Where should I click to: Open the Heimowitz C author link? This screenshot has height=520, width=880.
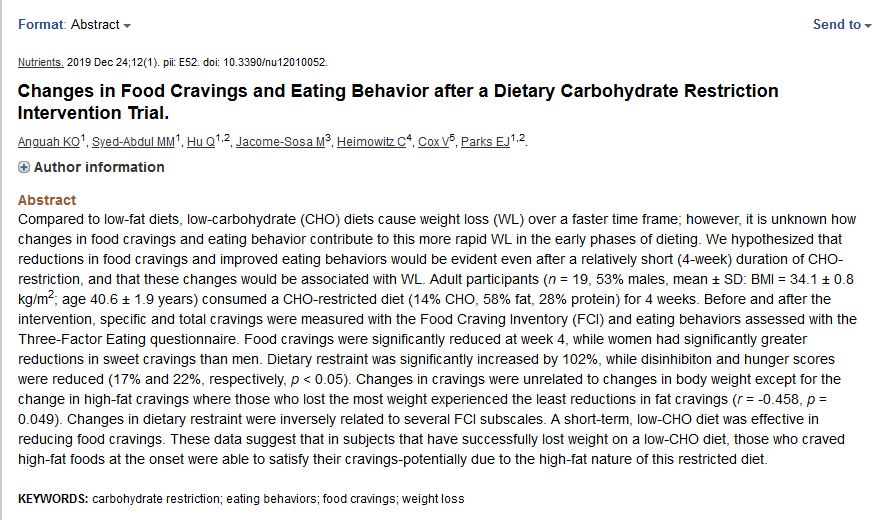371,142
